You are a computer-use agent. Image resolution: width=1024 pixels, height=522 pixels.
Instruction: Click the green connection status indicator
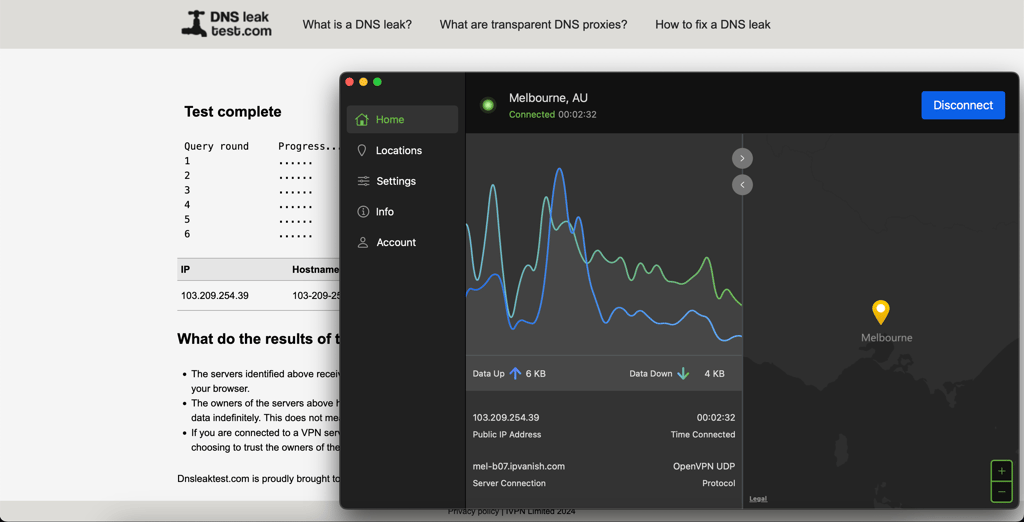click(487, 105)
